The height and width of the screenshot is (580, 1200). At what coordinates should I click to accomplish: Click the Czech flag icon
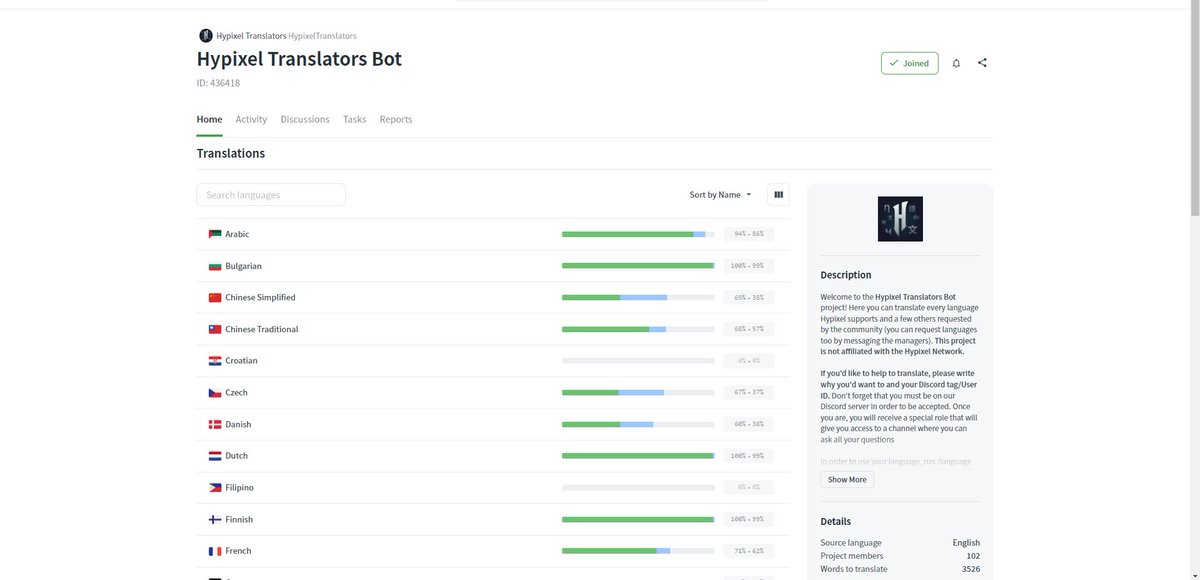[x=215, y=393]
